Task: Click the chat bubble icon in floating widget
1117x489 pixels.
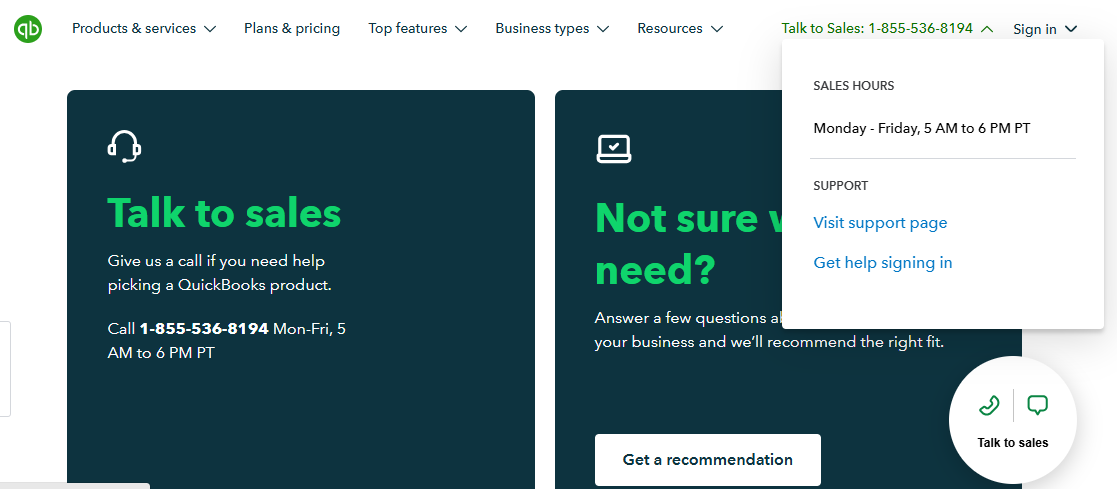Action: point(1037,405)
